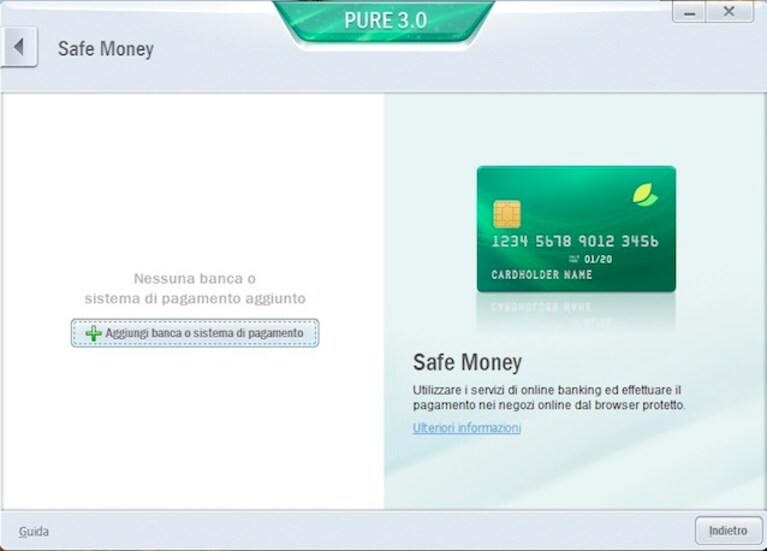Click the gold chip on the card
Screen dimensions: 767x551
pyautogui.click(x=507, y=214)
